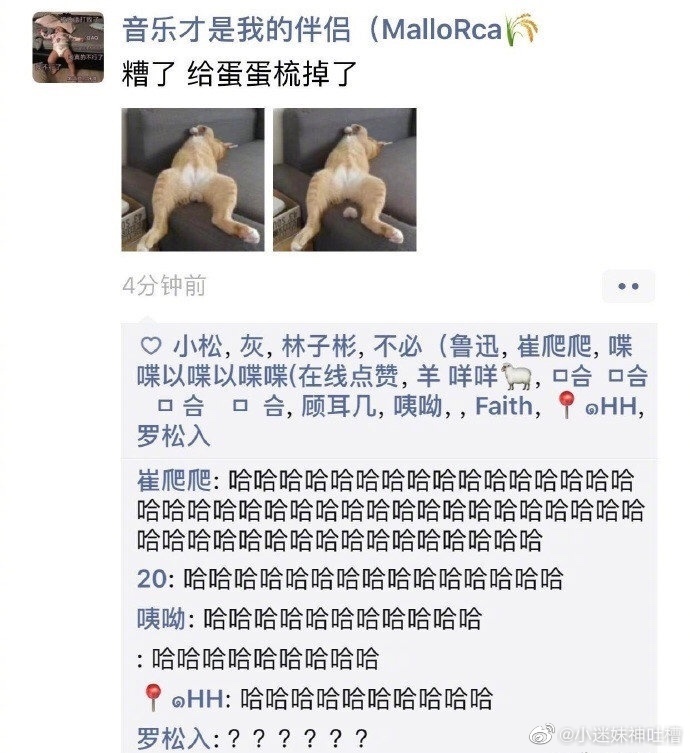
Task: Tap the Weibo logo watermark
Action: pyautogui.click(x=542, y=734)
